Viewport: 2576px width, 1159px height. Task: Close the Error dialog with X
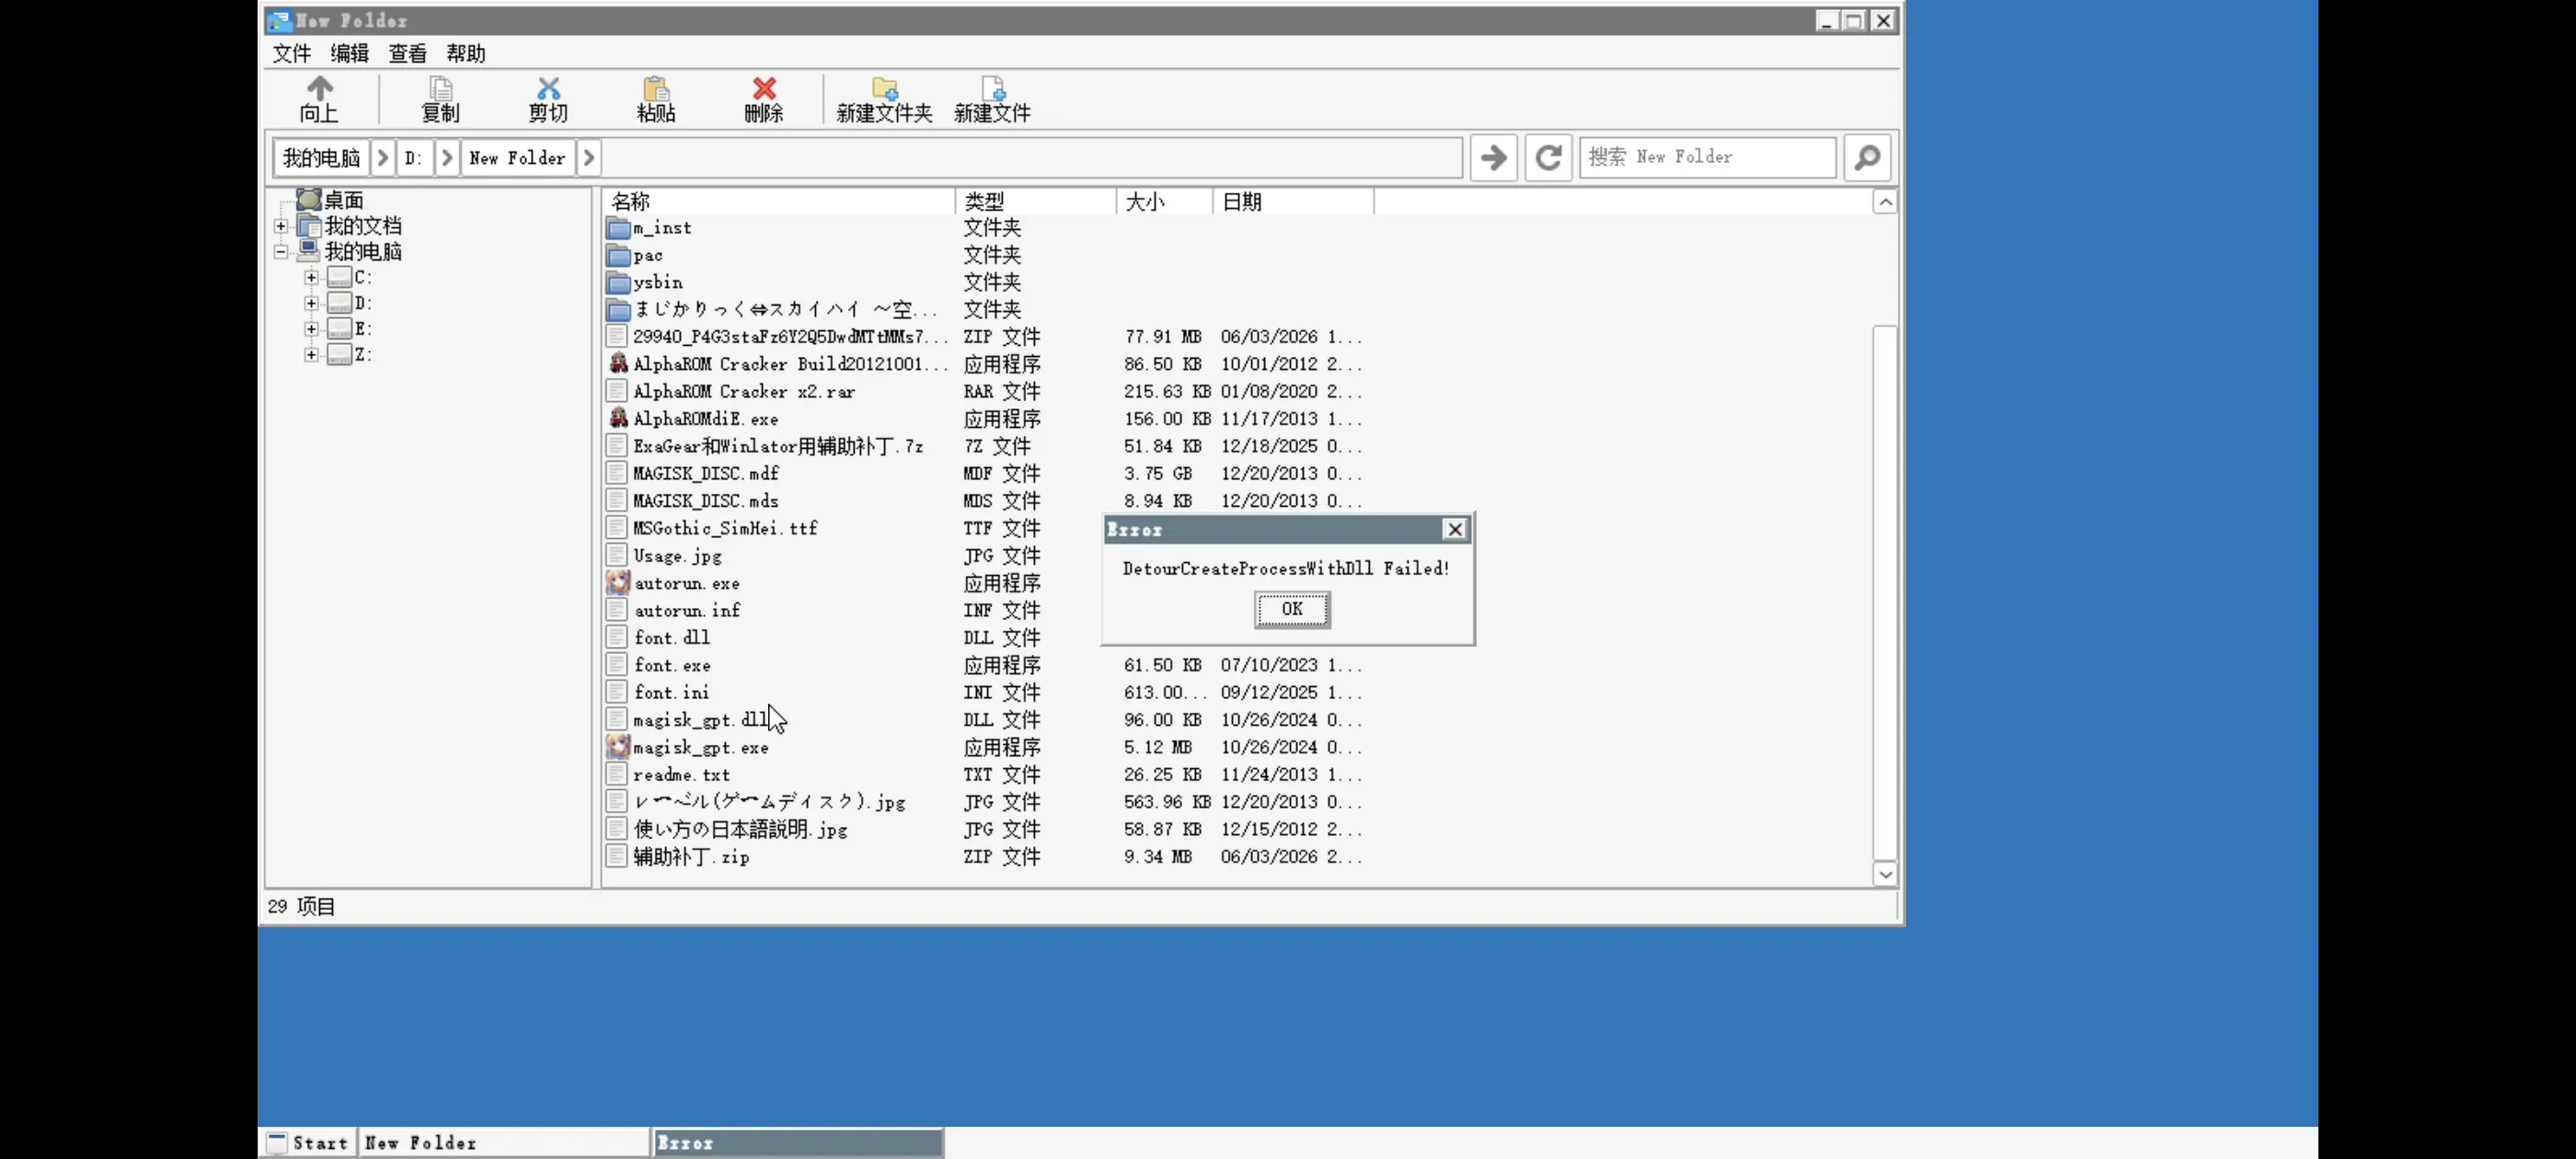point(1455,529)
